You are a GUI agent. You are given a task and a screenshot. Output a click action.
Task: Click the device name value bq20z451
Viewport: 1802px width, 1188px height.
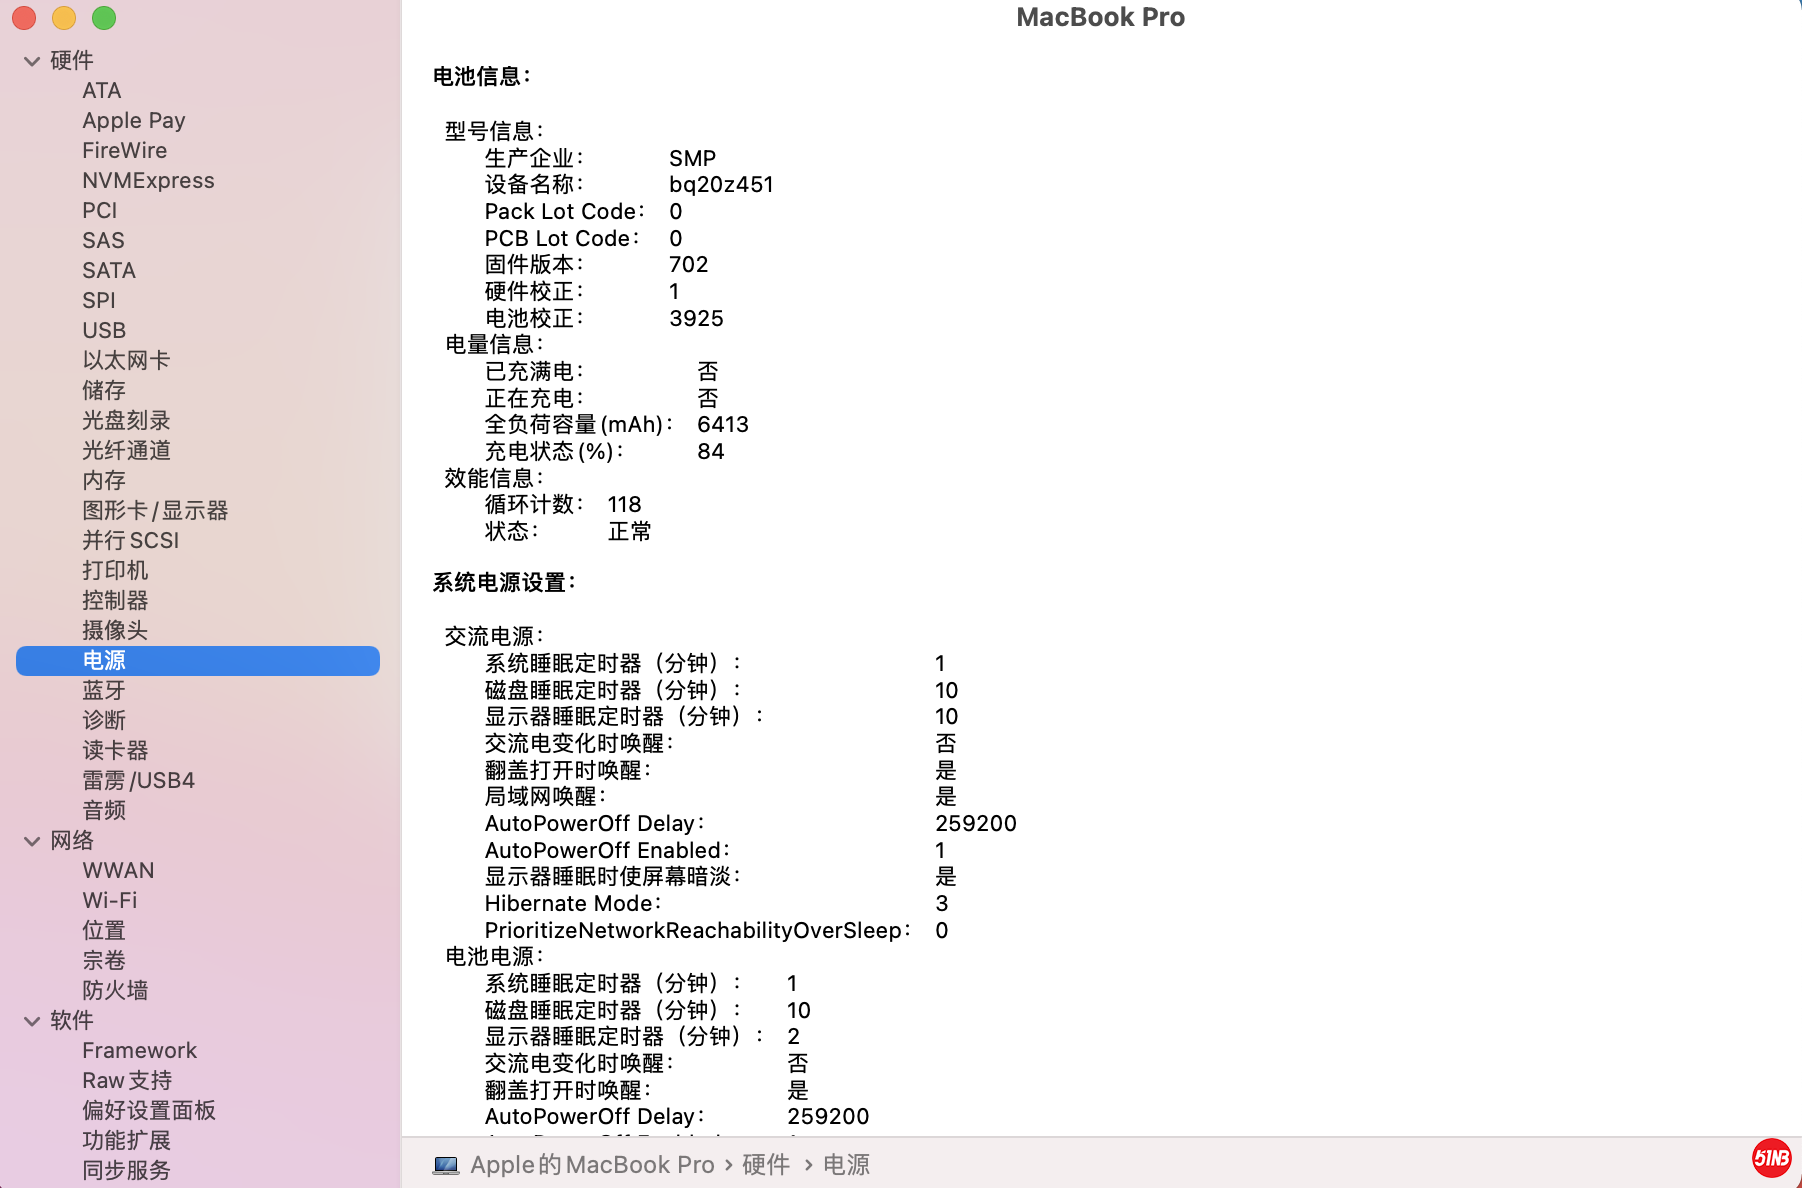coord(721,185)
